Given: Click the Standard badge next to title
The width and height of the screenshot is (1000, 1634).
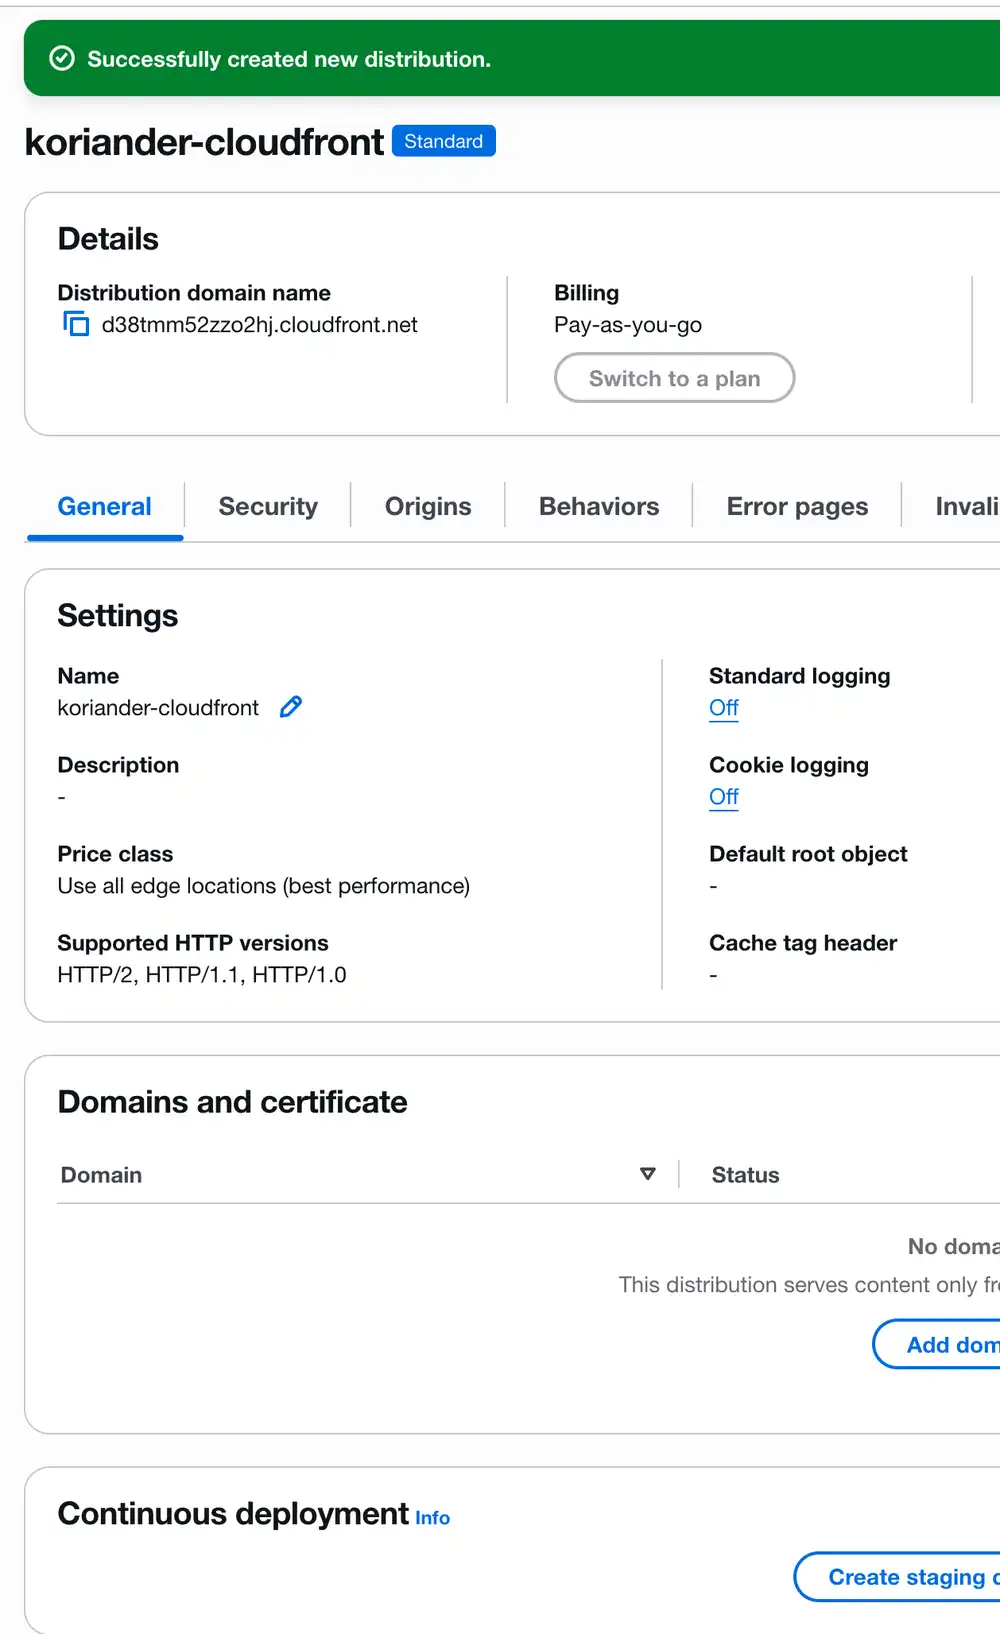Looking at the screenshot, I should click(444, 141).
